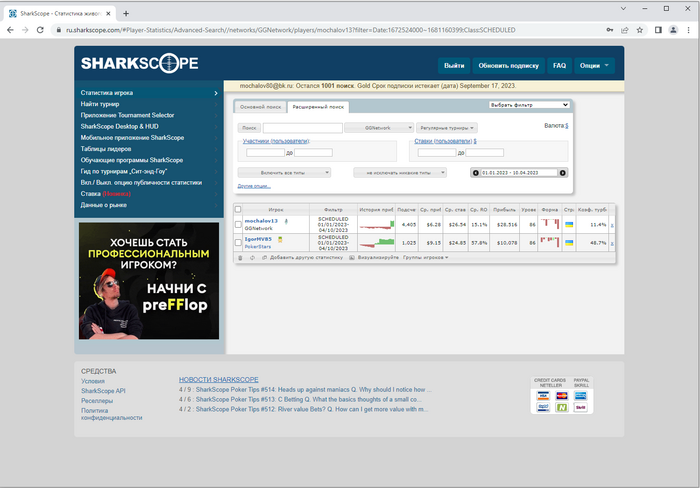Open Ставка (Новинка) sidebar item

pyautogui.click(x=105, y=194)
